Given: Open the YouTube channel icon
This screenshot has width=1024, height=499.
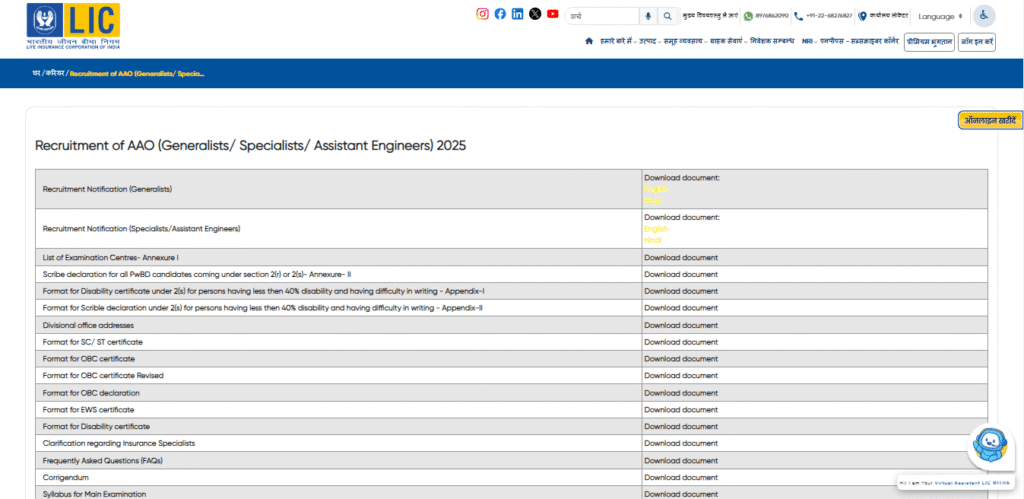Looking at the screenshot, I should 553,14.
